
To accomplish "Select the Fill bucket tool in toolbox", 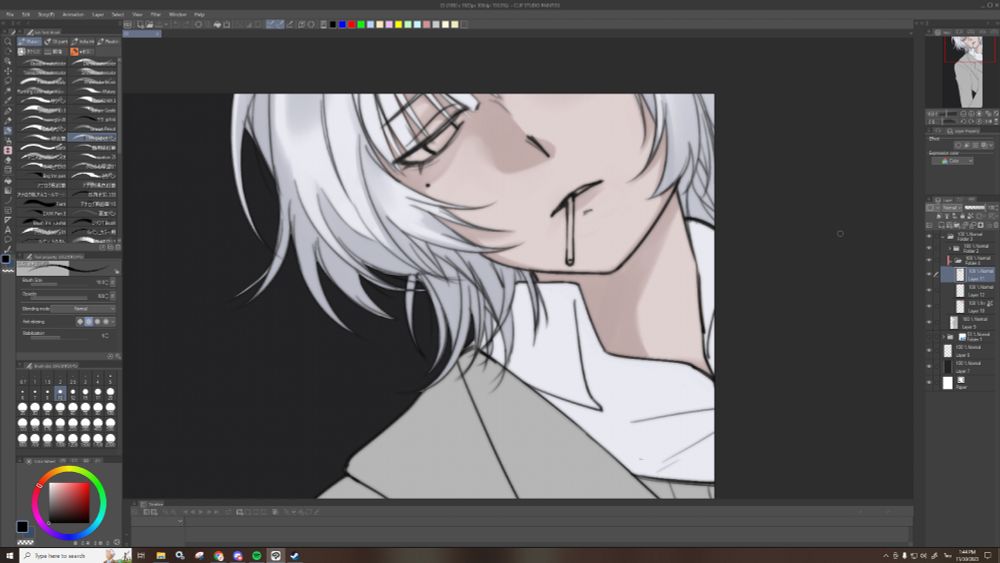I will tap(8, 180).
